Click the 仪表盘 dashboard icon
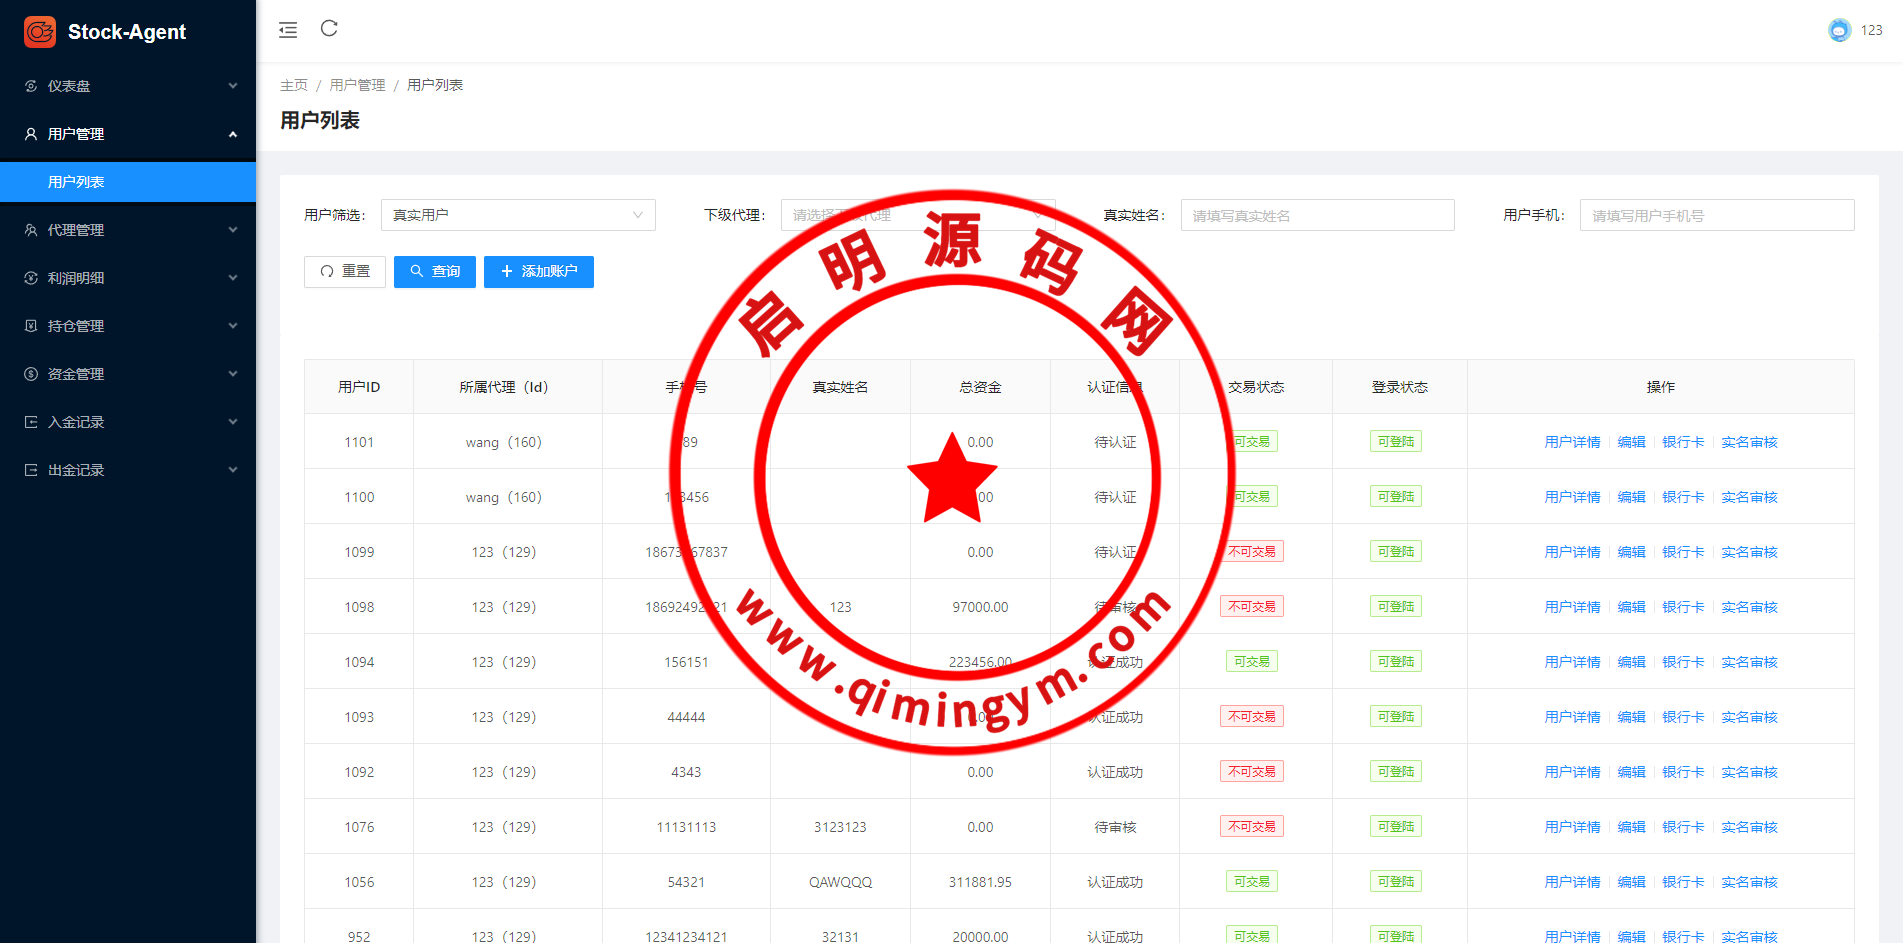The height and width of the screenshot is (943, 1903). click(31, 86)
